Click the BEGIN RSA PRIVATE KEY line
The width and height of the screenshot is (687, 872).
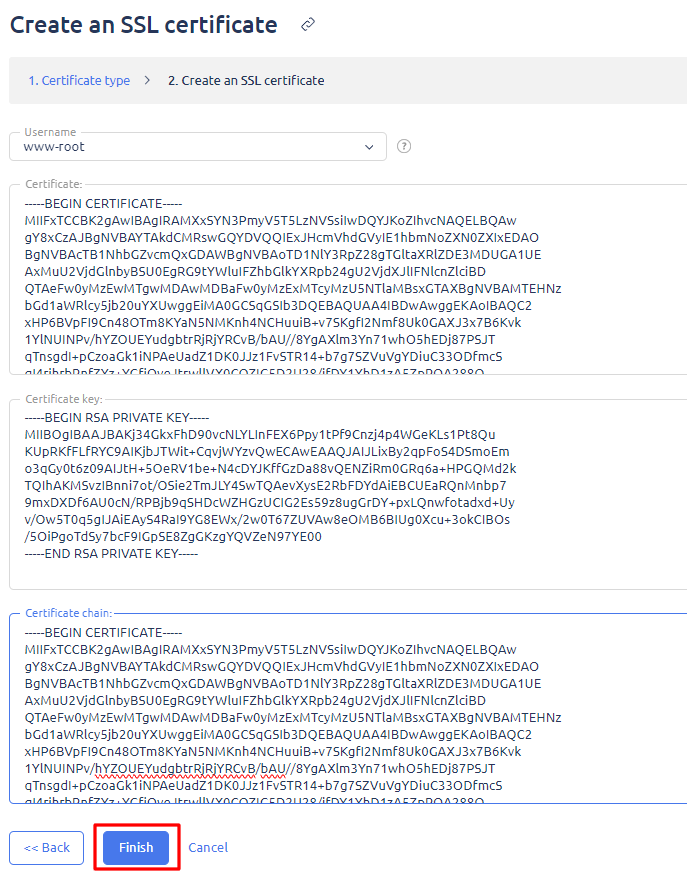(117, 417)
